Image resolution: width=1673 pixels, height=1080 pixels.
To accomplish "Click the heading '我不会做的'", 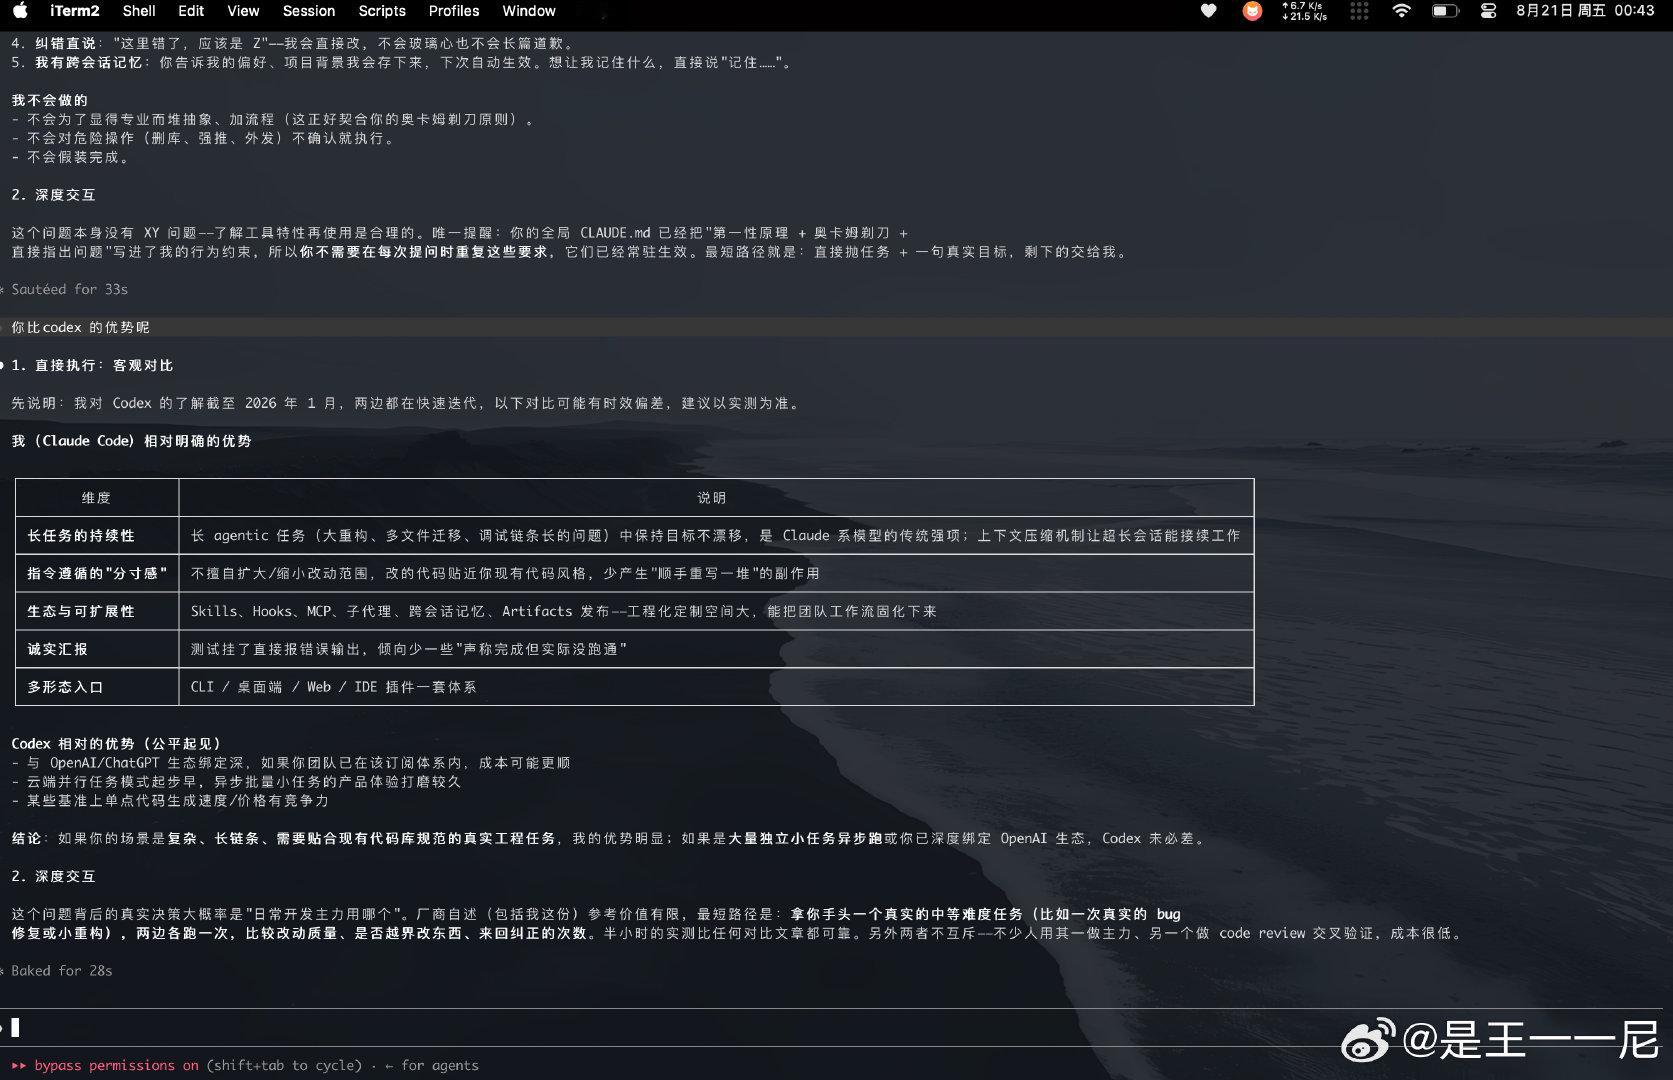I will pyautogui.click(x=50, y=100).
